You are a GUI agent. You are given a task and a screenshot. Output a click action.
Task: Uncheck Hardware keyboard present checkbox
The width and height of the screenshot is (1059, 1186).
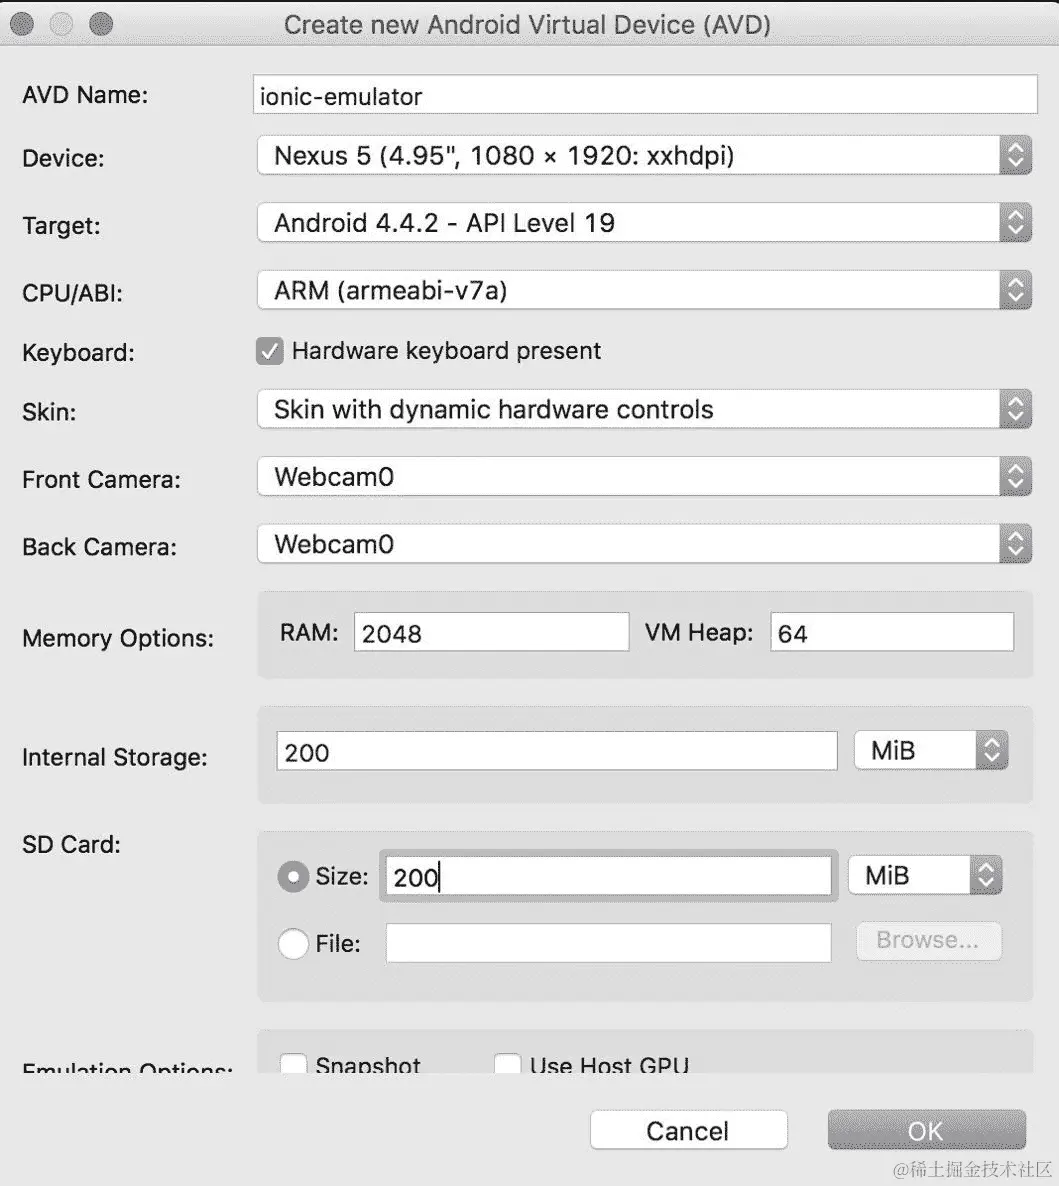pos(269,351)
